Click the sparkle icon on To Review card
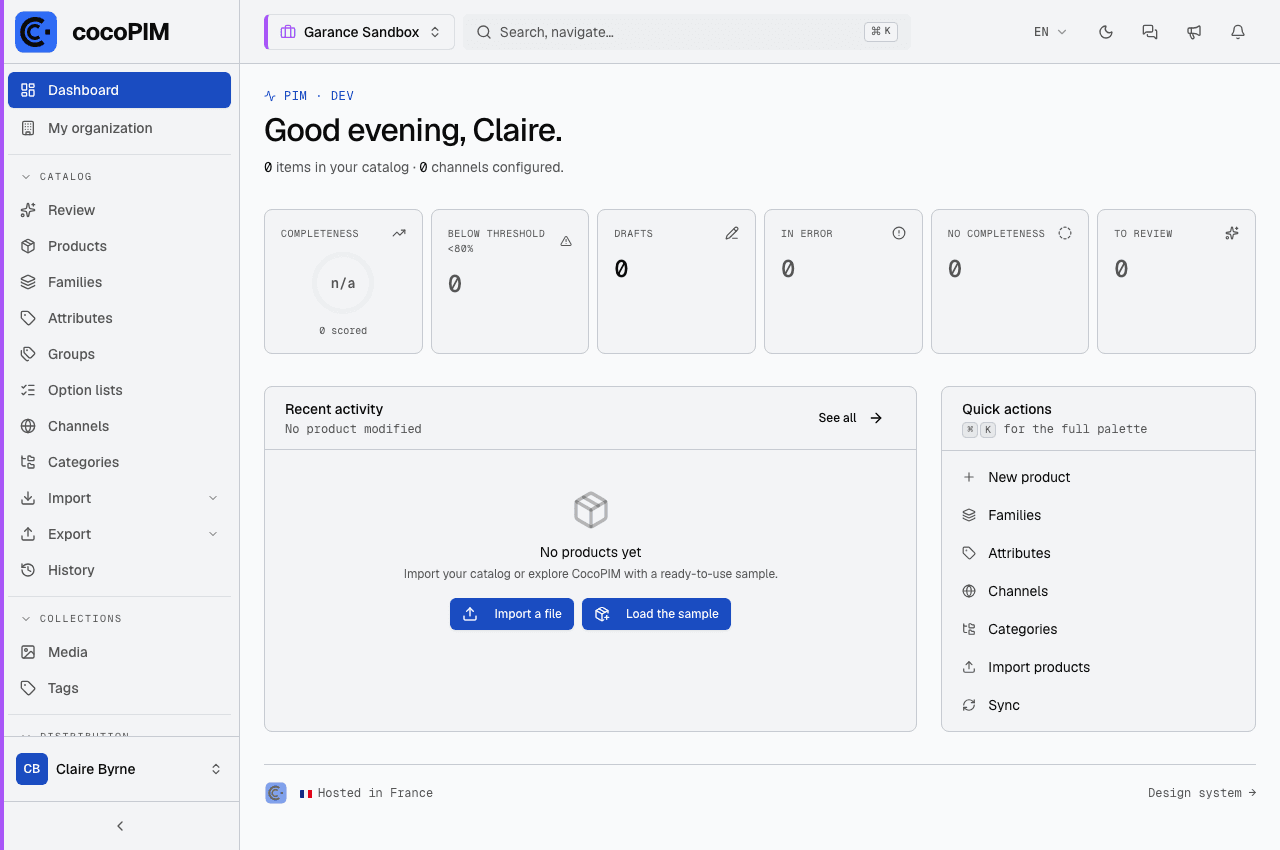The height and width of the screenshot is (850, 1280). tap(1232, 233)
